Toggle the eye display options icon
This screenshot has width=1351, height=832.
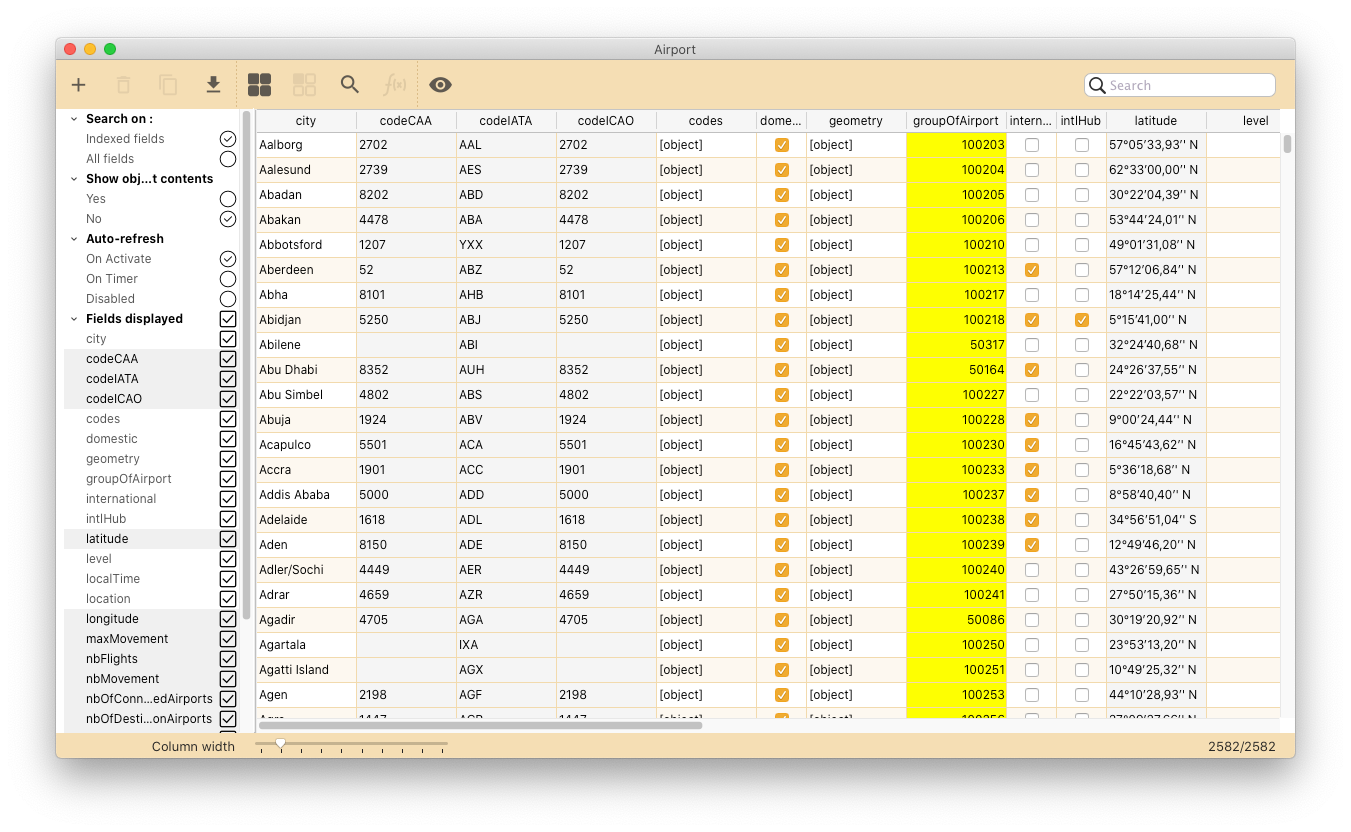441,85
